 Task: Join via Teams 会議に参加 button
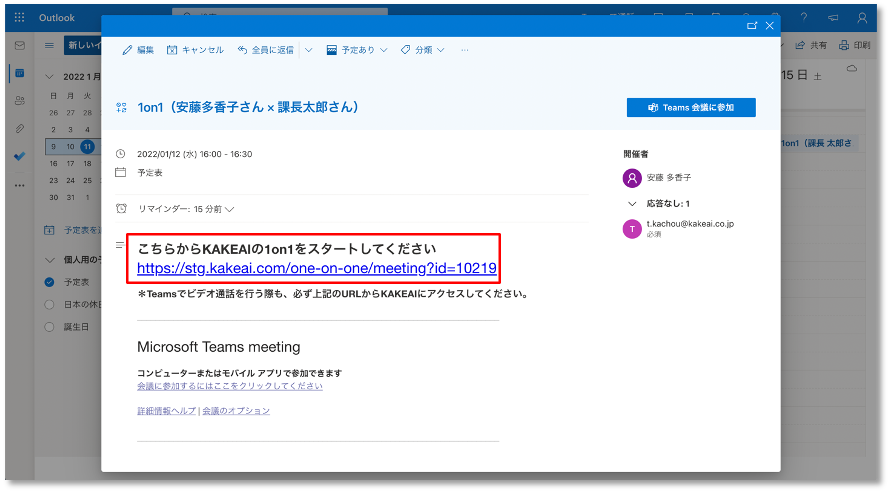pos(691,107)
